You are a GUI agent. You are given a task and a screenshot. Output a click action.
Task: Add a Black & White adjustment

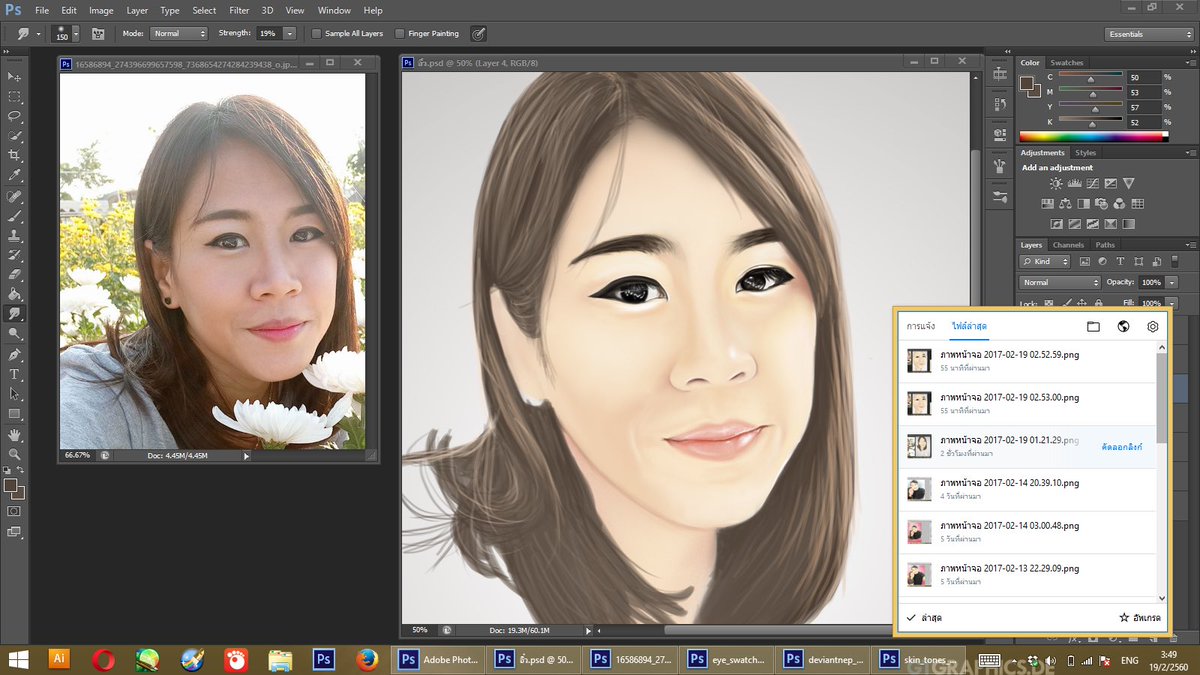[1084, 204]
